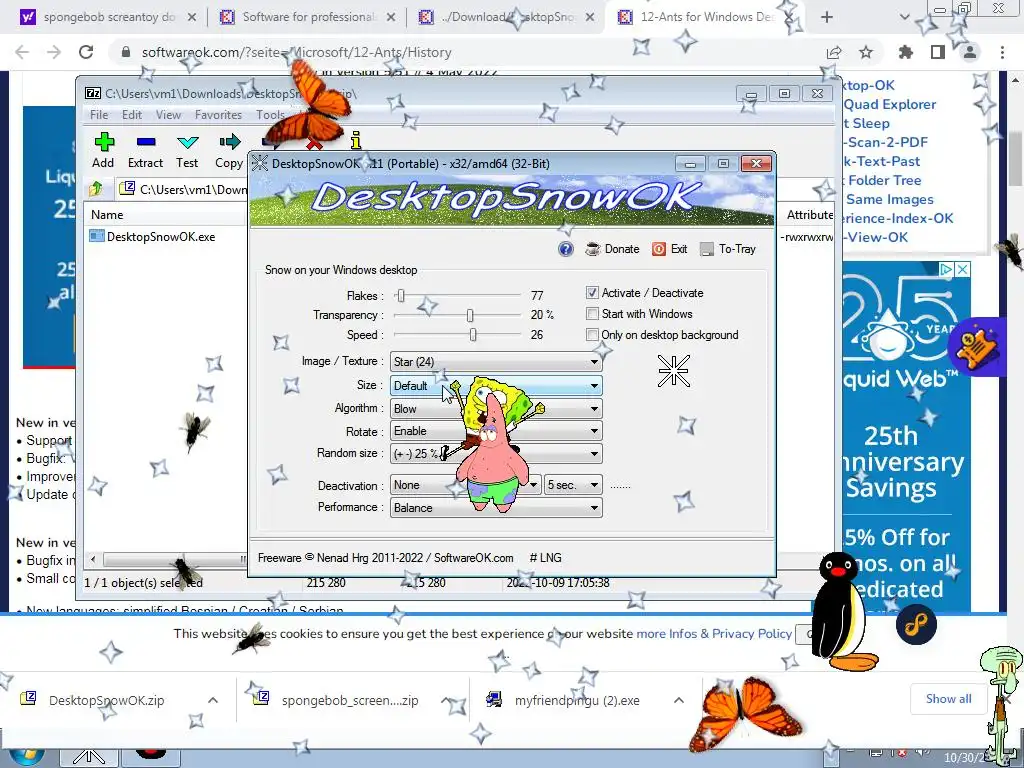Open the Chrome three-dot menu
Image resolution: width=1024 pixels, height=768 pixels.
[x=1002, y=52]
